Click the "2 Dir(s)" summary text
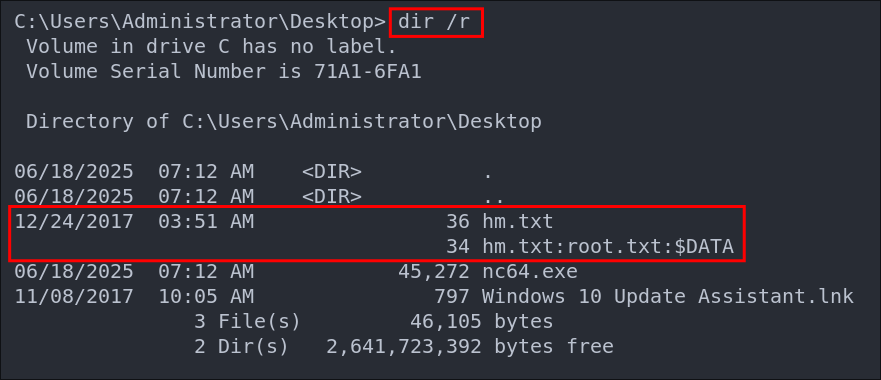The width and height of the screenshot is (881, 380). coord(241,346)
